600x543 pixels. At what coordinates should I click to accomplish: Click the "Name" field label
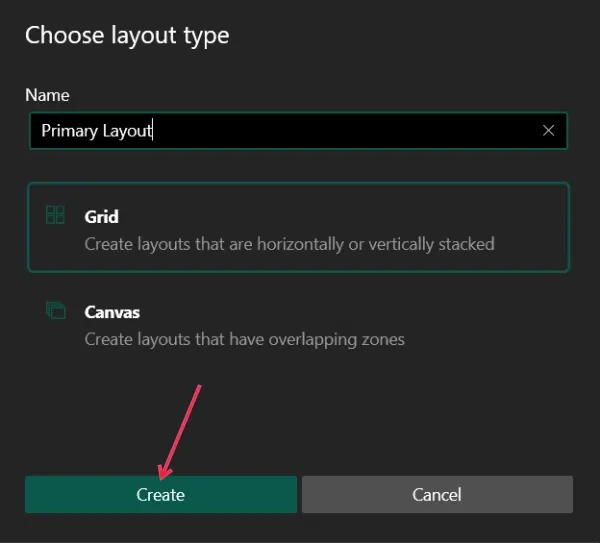(x=47, y=95)
